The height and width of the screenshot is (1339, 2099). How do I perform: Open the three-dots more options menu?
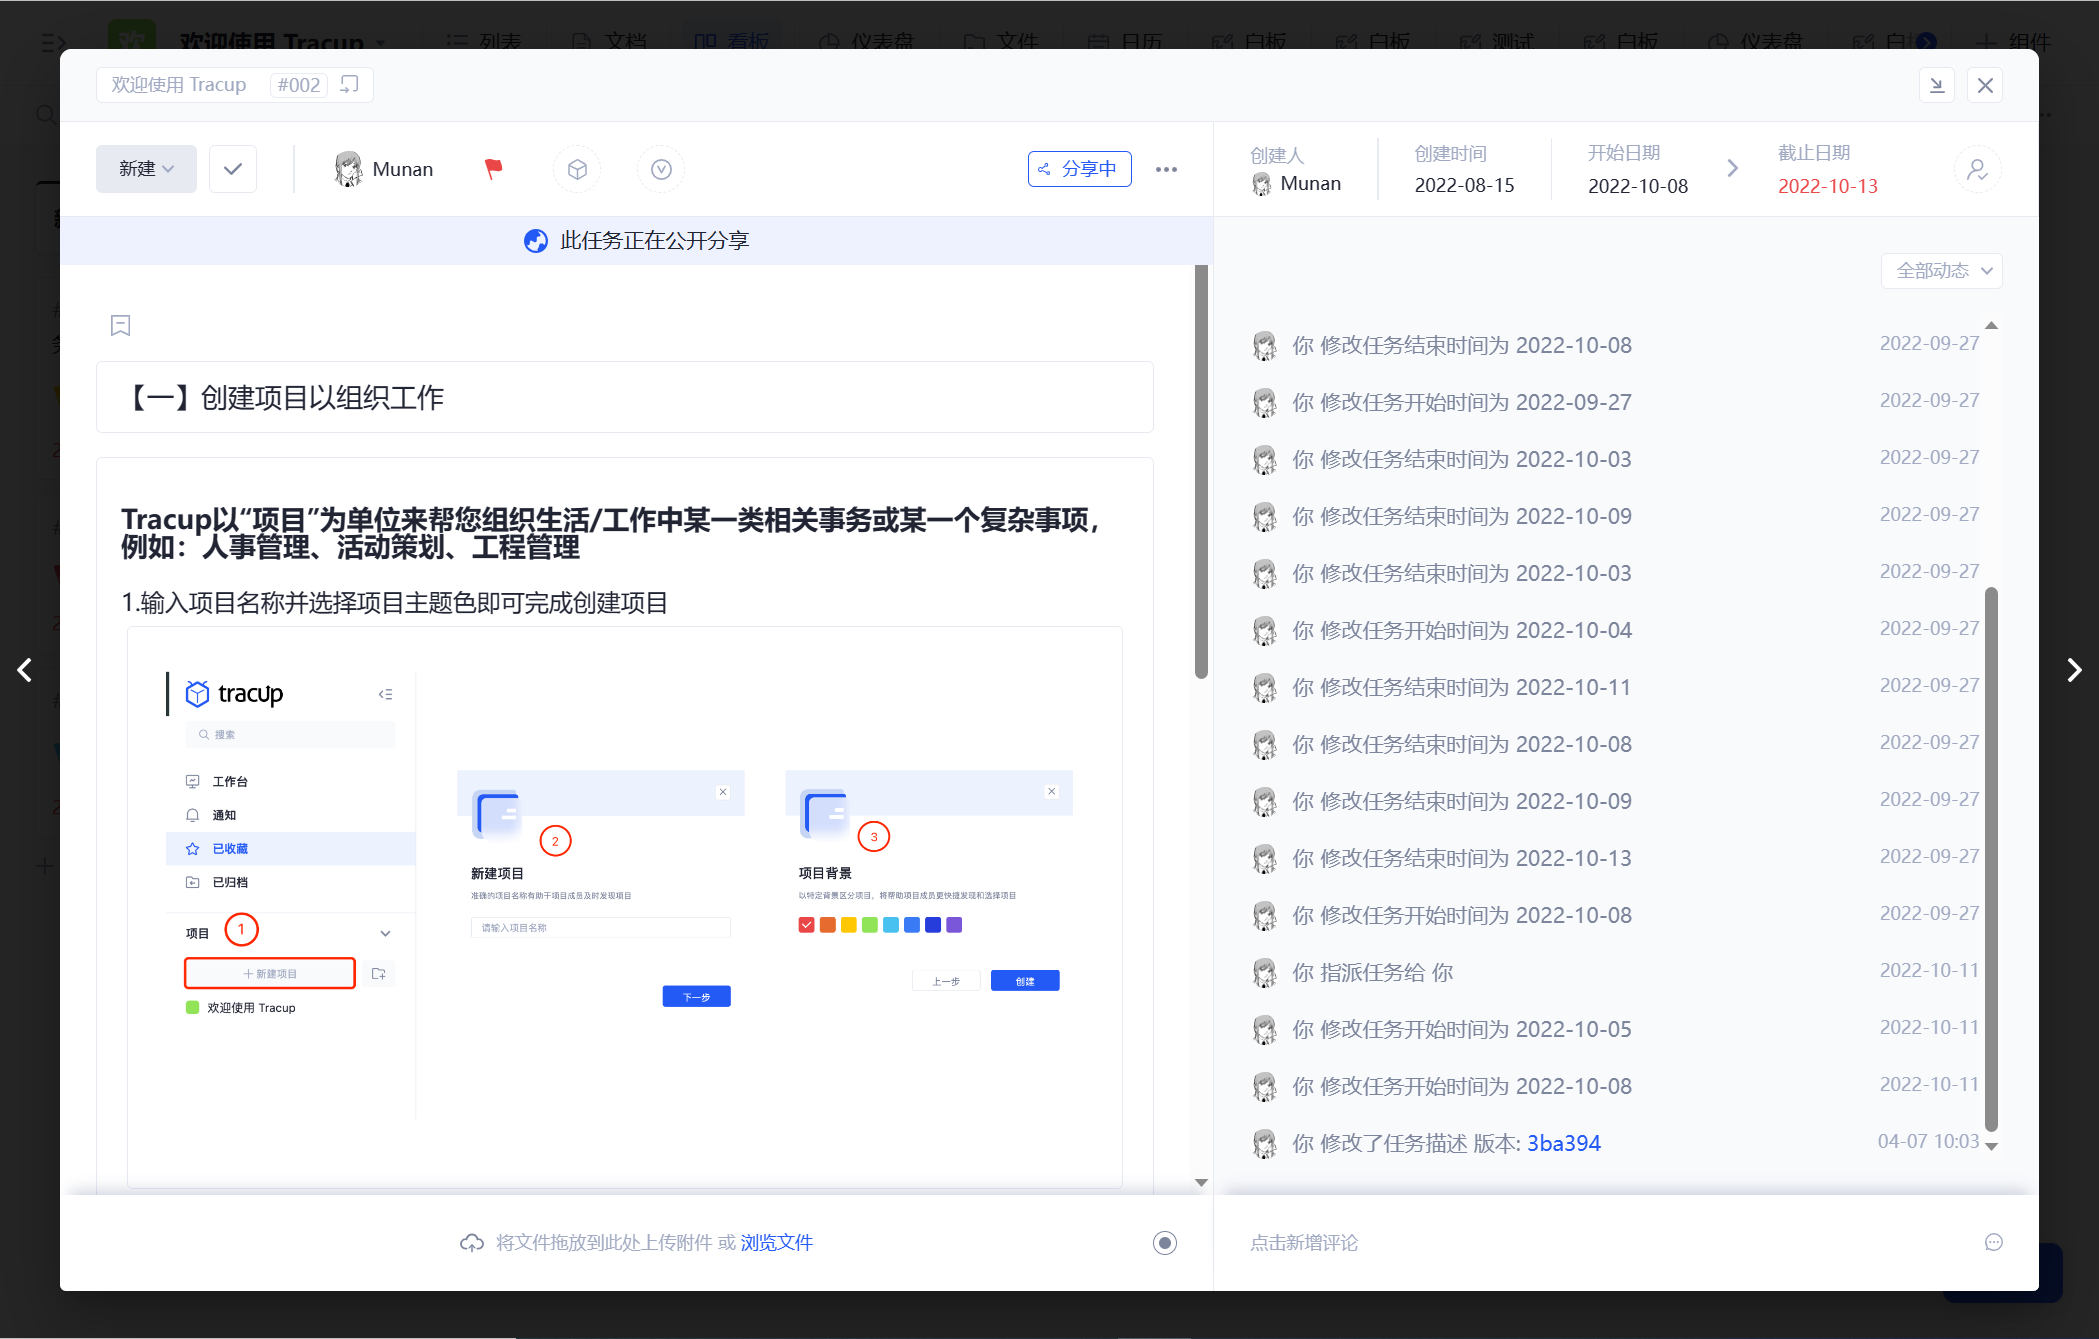(x=1166, y=169)
